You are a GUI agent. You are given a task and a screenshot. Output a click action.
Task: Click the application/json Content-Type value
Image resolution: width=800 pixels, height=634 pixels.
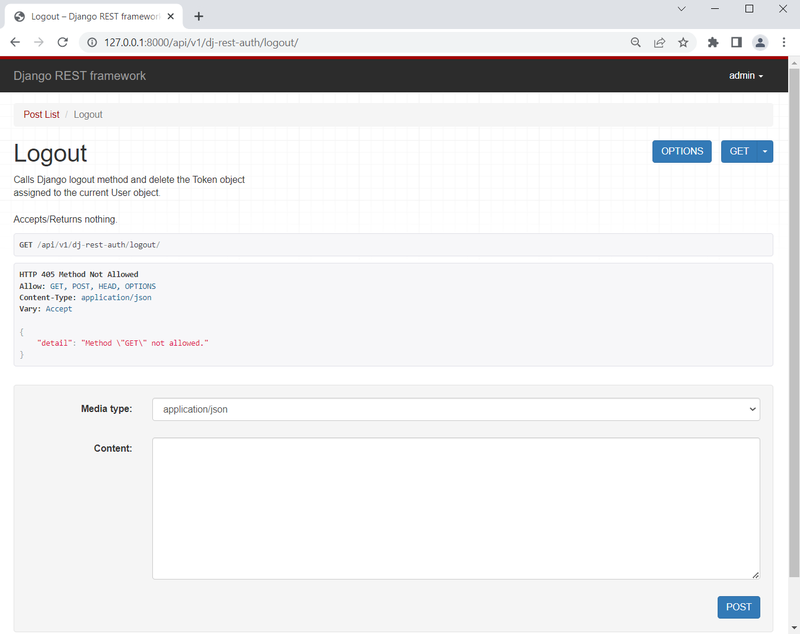[116, 297]
